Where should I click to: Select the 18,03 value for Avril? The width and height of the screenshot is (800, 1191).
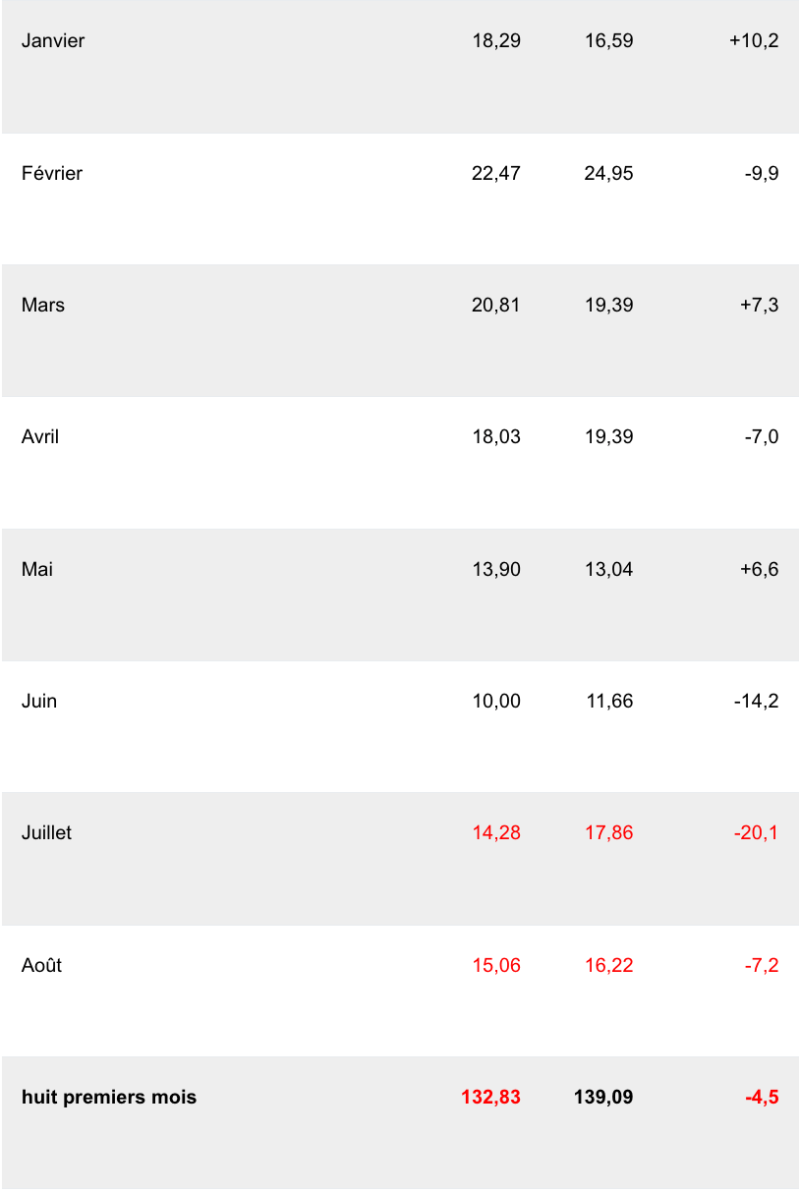(496, 437)
